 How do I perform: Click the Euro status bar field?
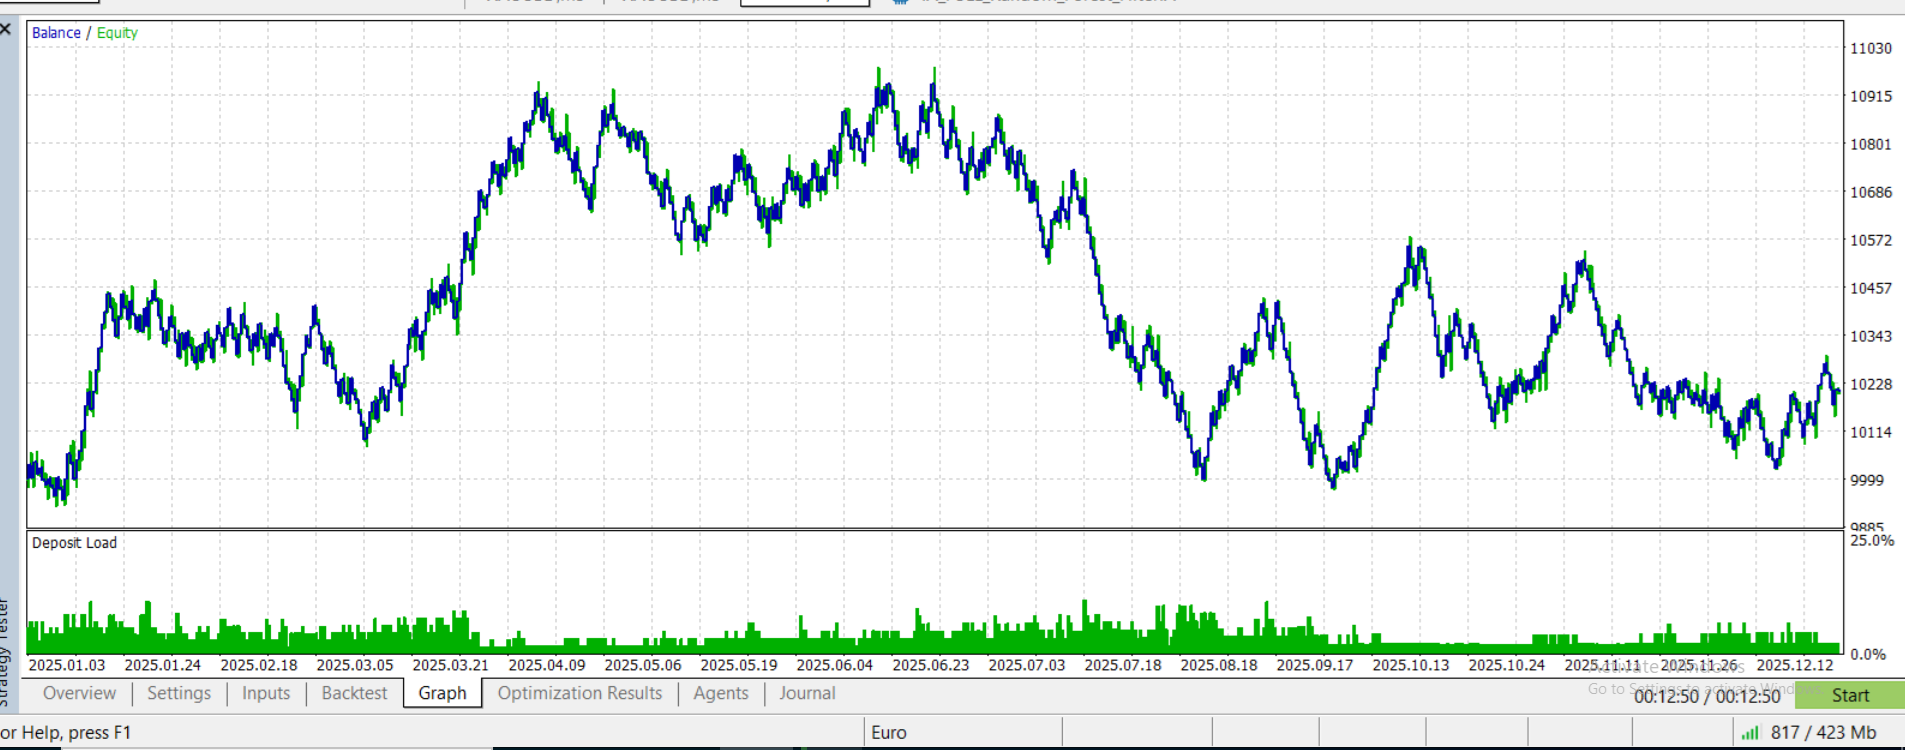[889, 733]
